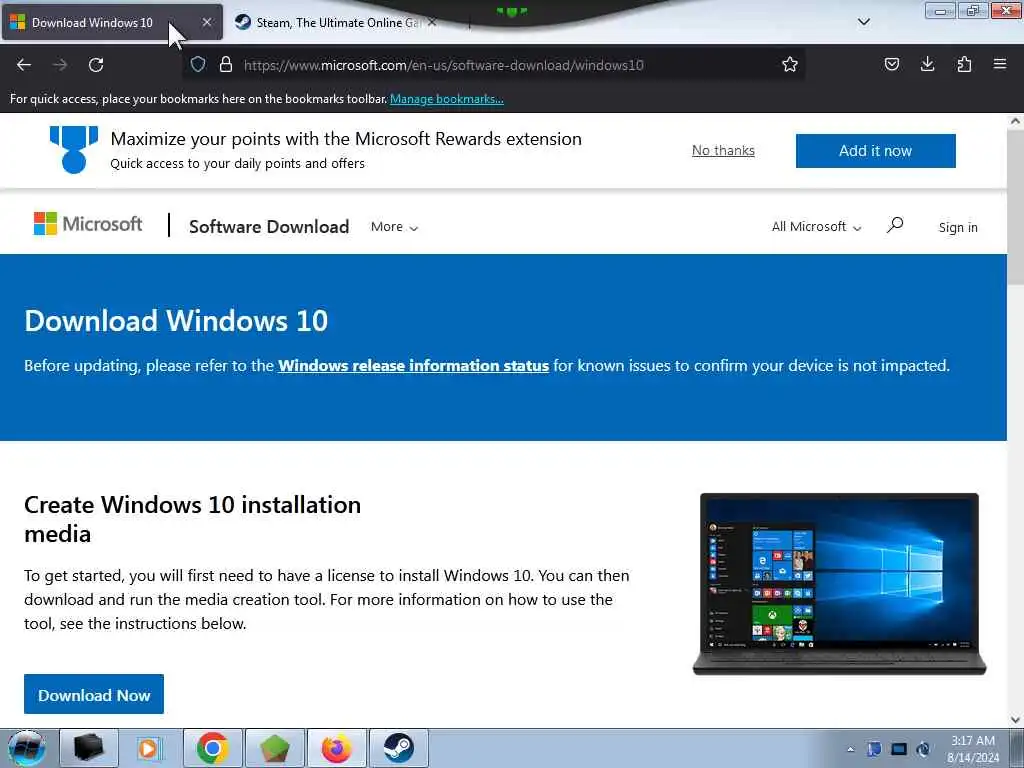Open the Manage bookmarks link
This screenshot has width=1024, height=768.
point(447,99)
